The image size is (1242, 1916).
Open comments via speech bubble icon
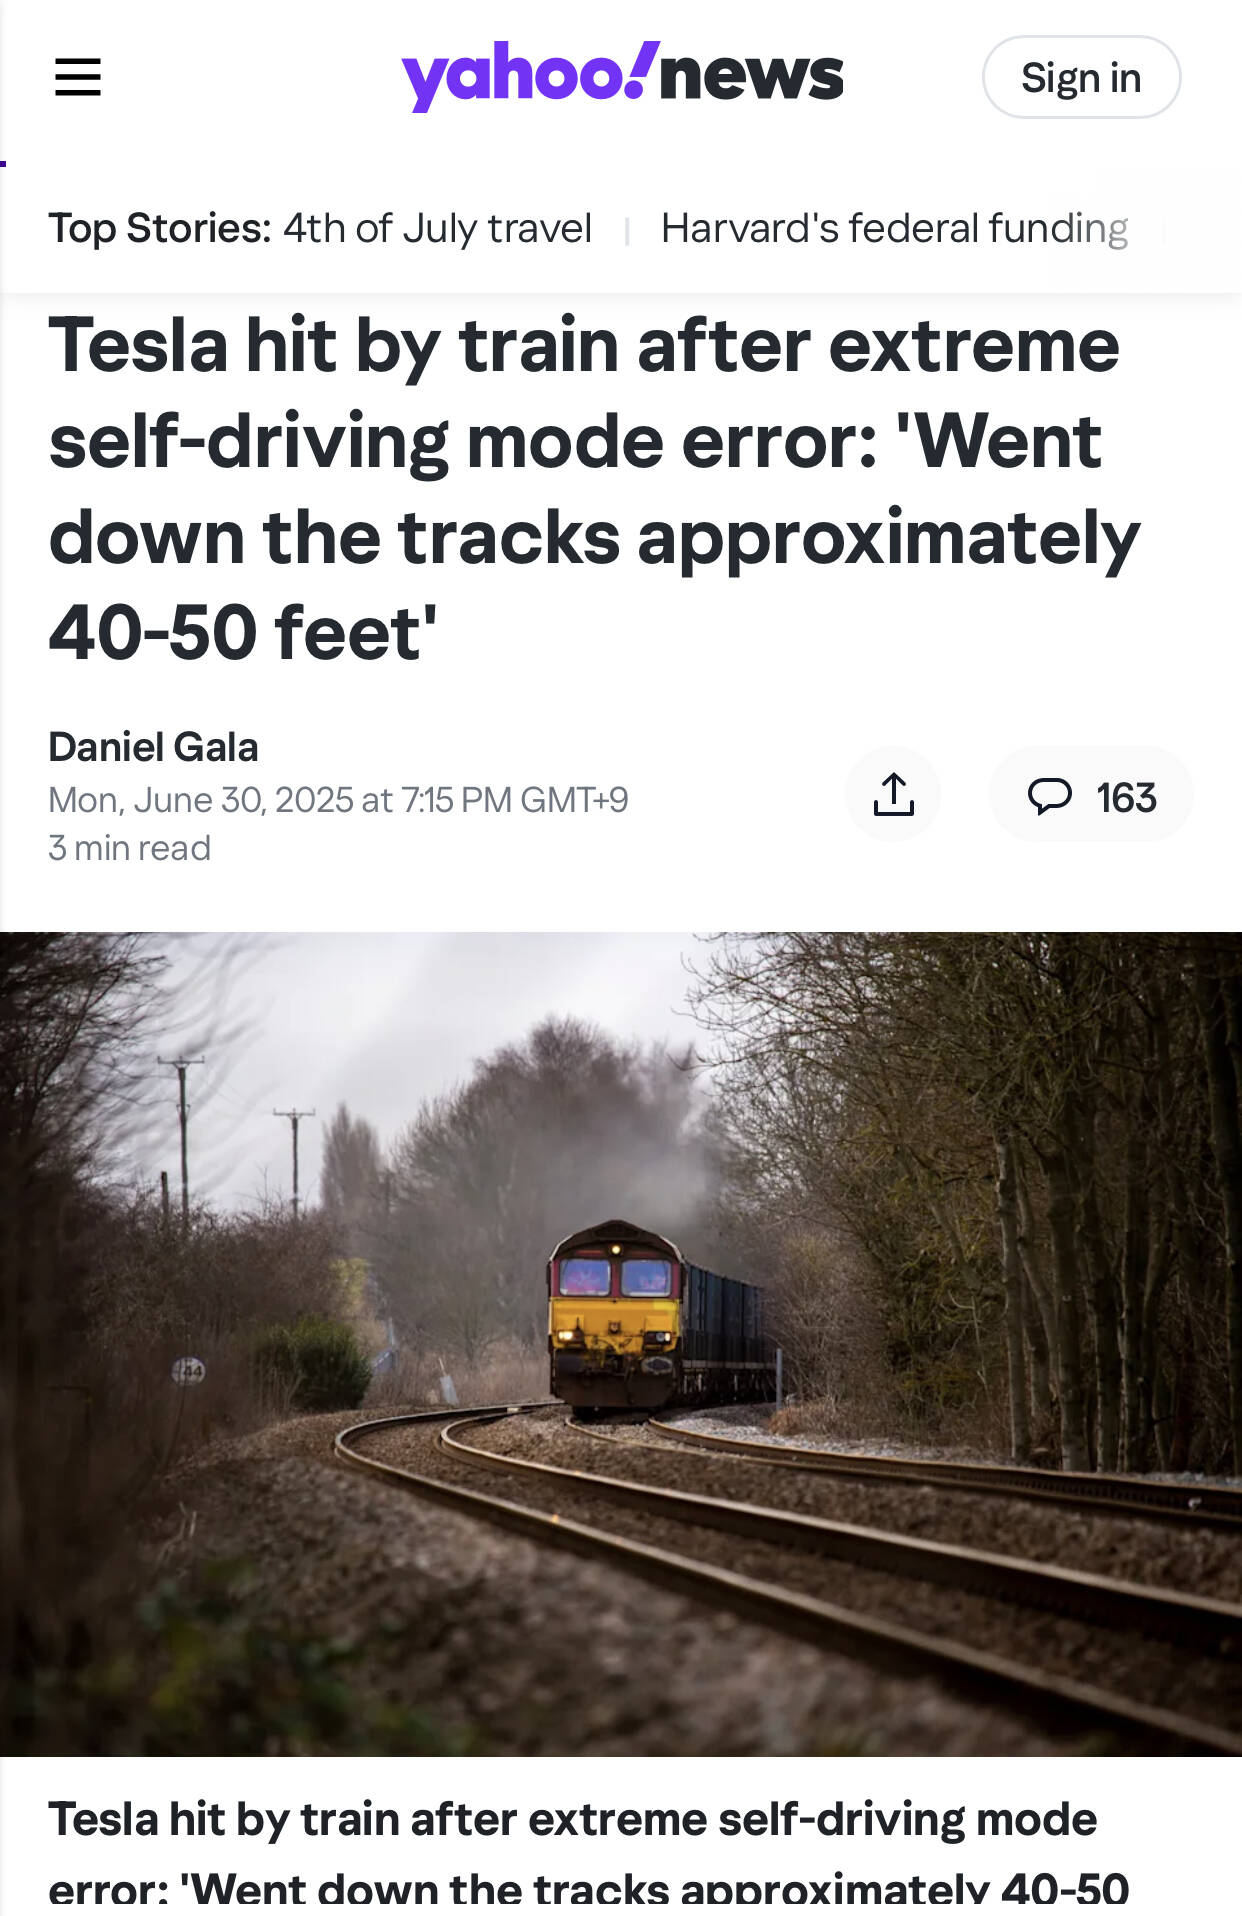(x=1049, y=796)
